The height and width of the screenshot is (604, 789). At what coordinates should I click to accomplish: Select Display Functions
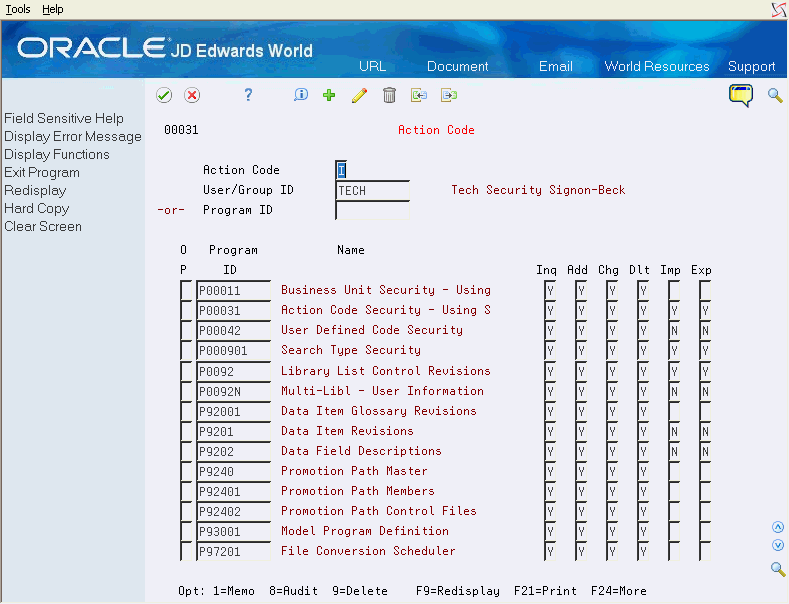57,155
